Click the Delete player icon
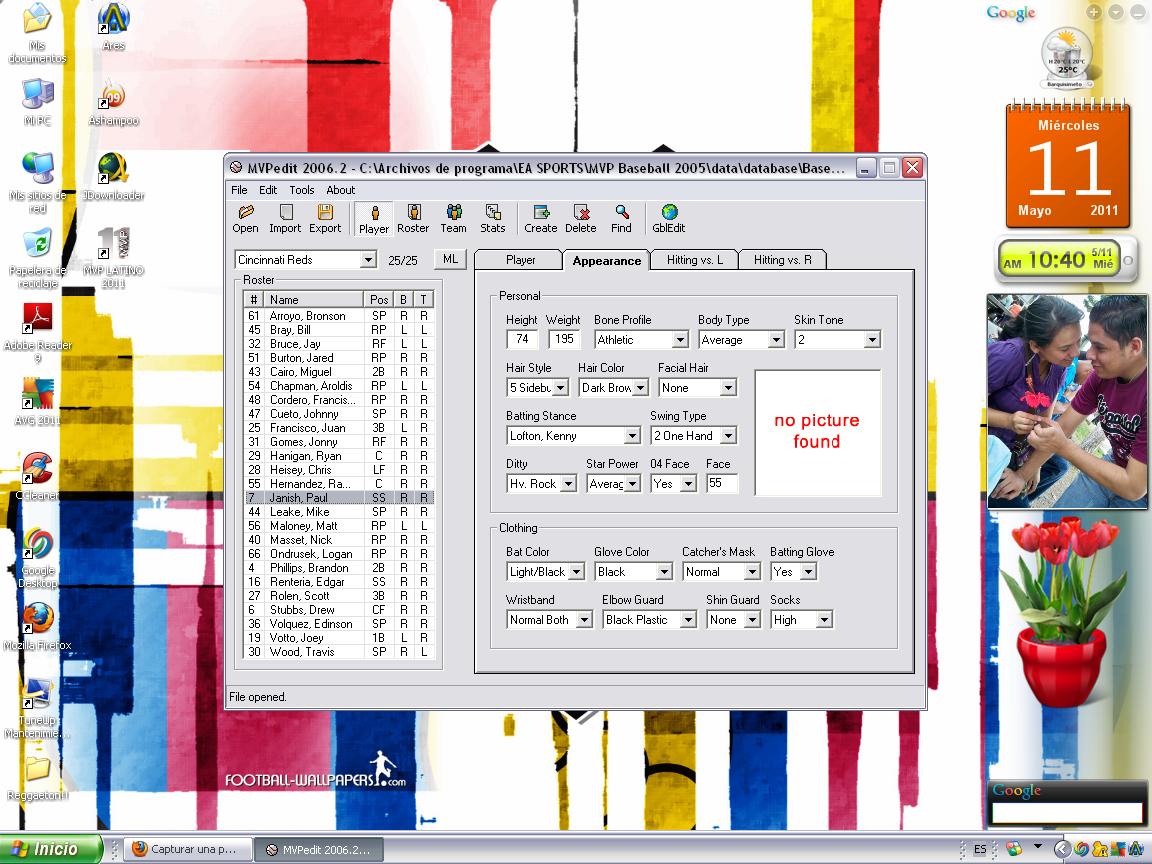This screenshot has height=864, width=1152. [580, 218]
